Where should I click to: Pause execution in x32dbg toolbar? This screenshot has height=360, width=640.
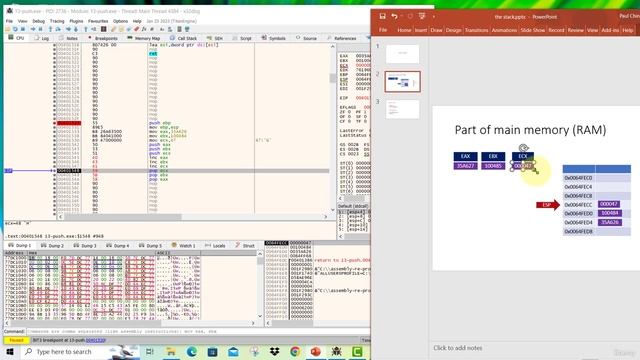click(40, 29)
